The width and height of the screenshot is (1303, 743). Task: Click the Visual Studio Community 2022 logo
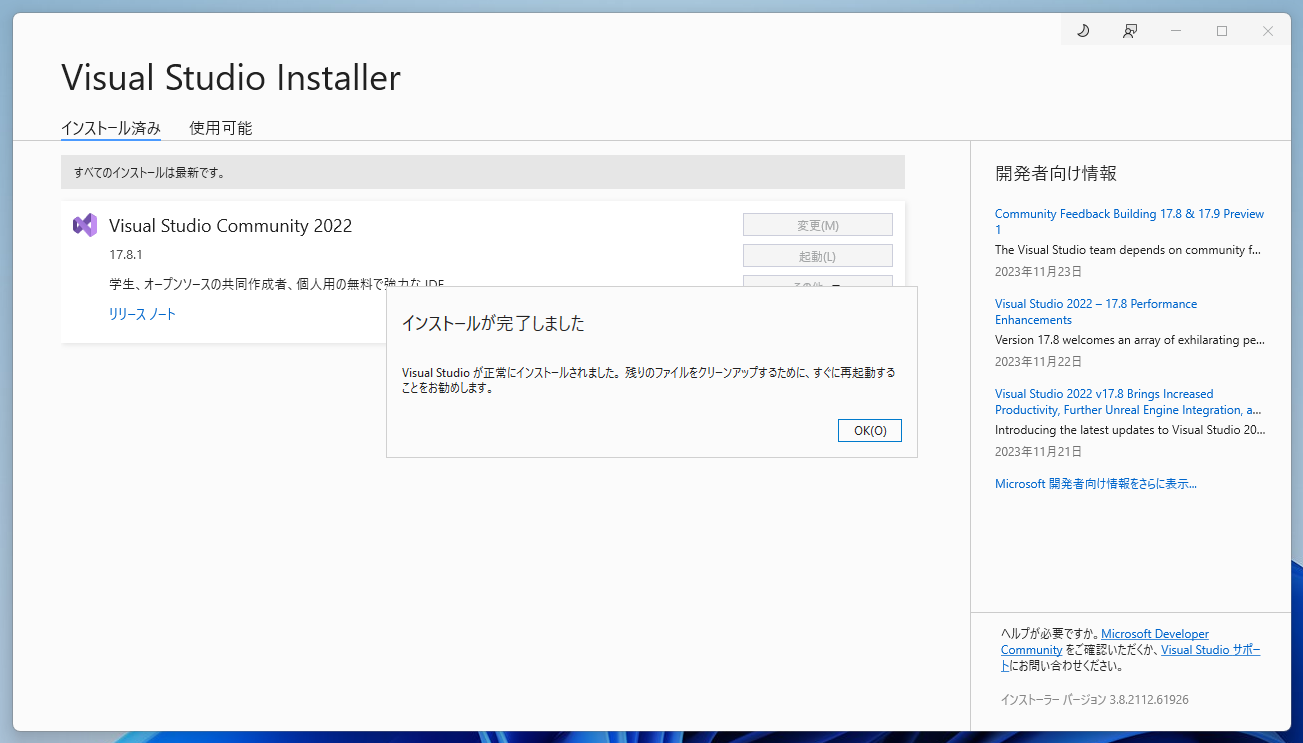(85, 225)
